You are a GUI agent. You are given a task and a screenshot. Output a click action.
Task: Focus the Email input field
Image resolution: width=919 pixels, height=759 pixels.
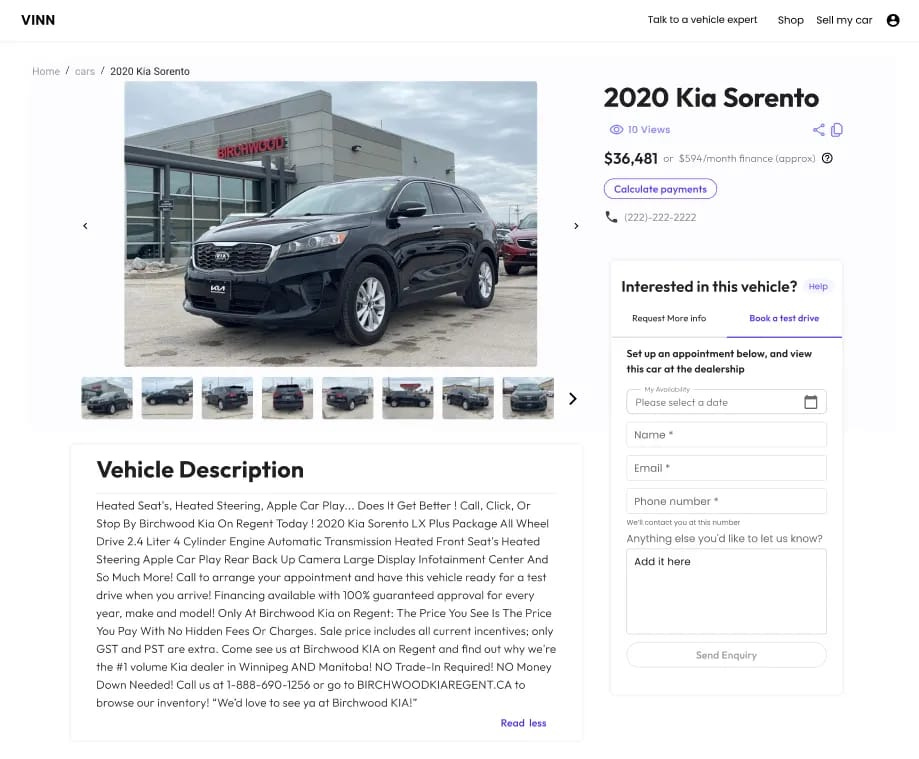[x=726, y=468]
